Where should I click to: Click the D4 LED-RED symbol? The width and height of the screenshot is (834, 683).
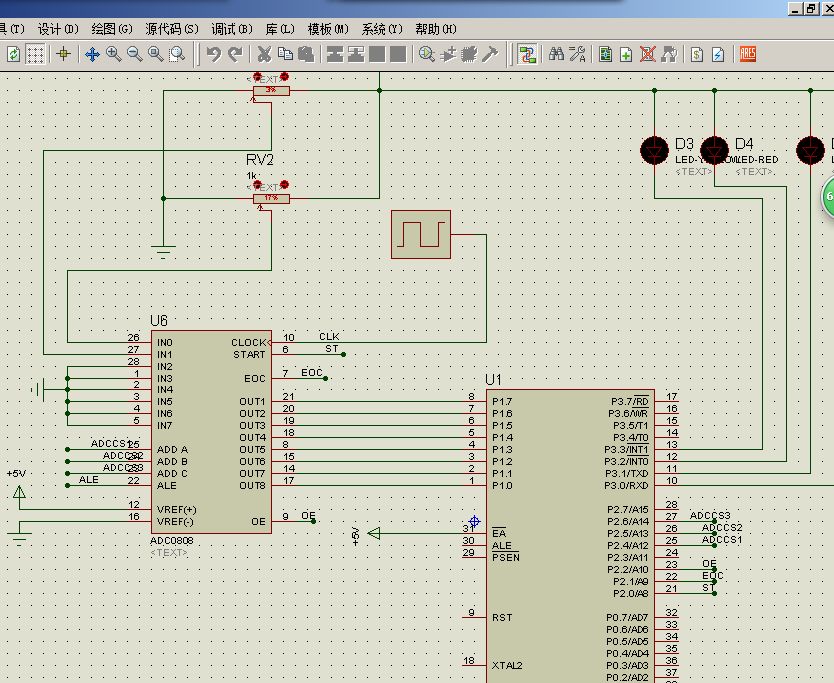coord(714,151)
